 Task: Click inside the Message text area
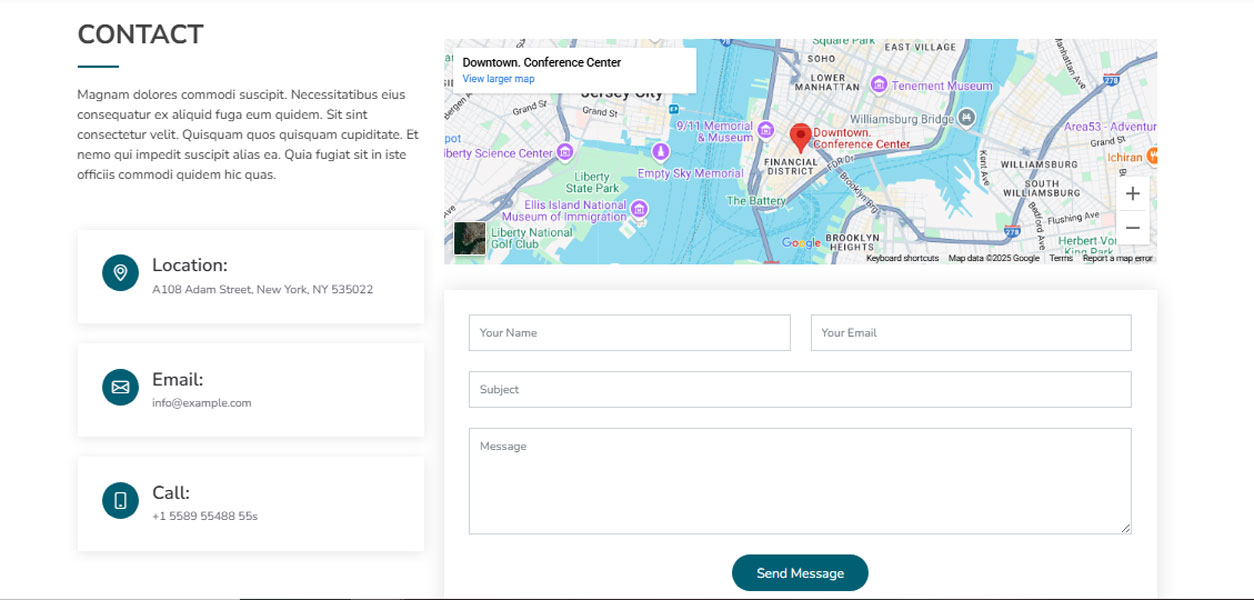799,481
